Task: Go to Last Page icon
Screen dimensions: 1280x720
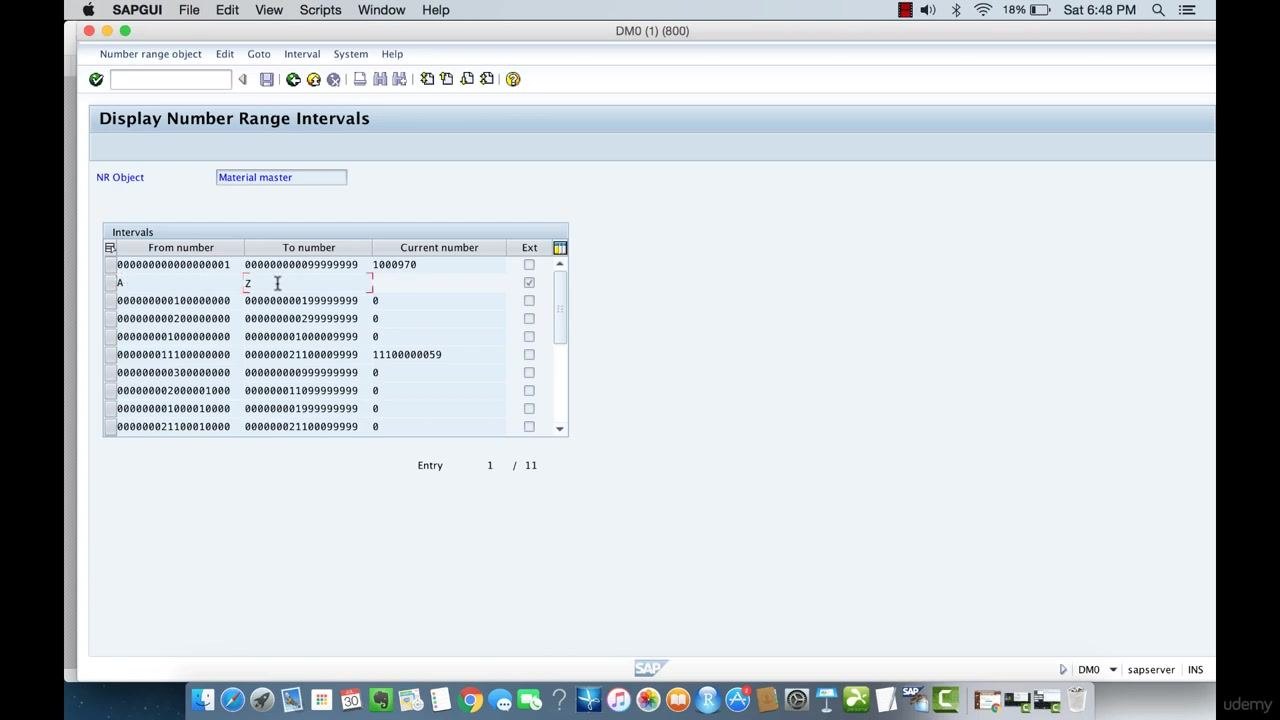Action: 487,79
